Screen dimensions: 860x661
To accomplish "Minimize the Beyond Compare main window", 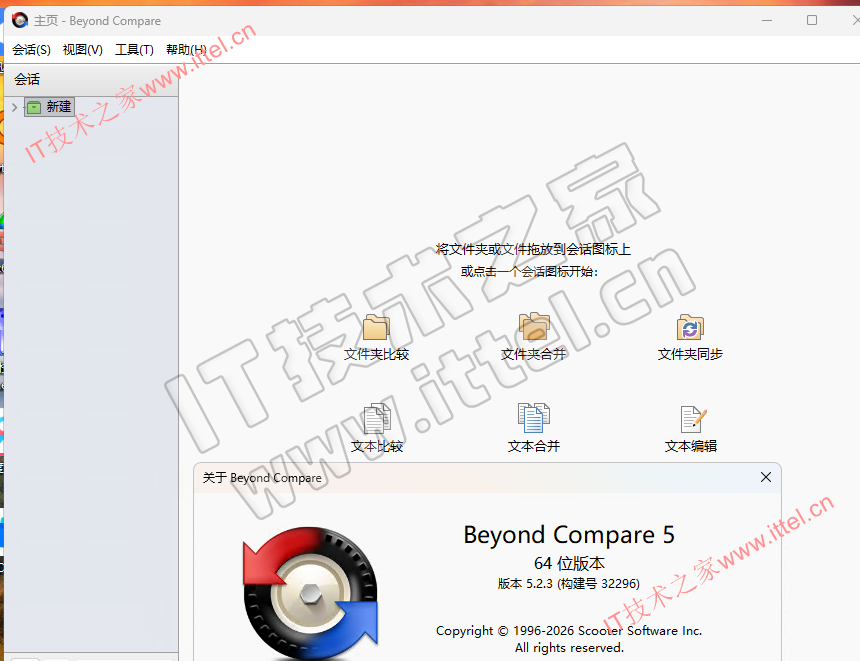I will (x=767, y=20).
